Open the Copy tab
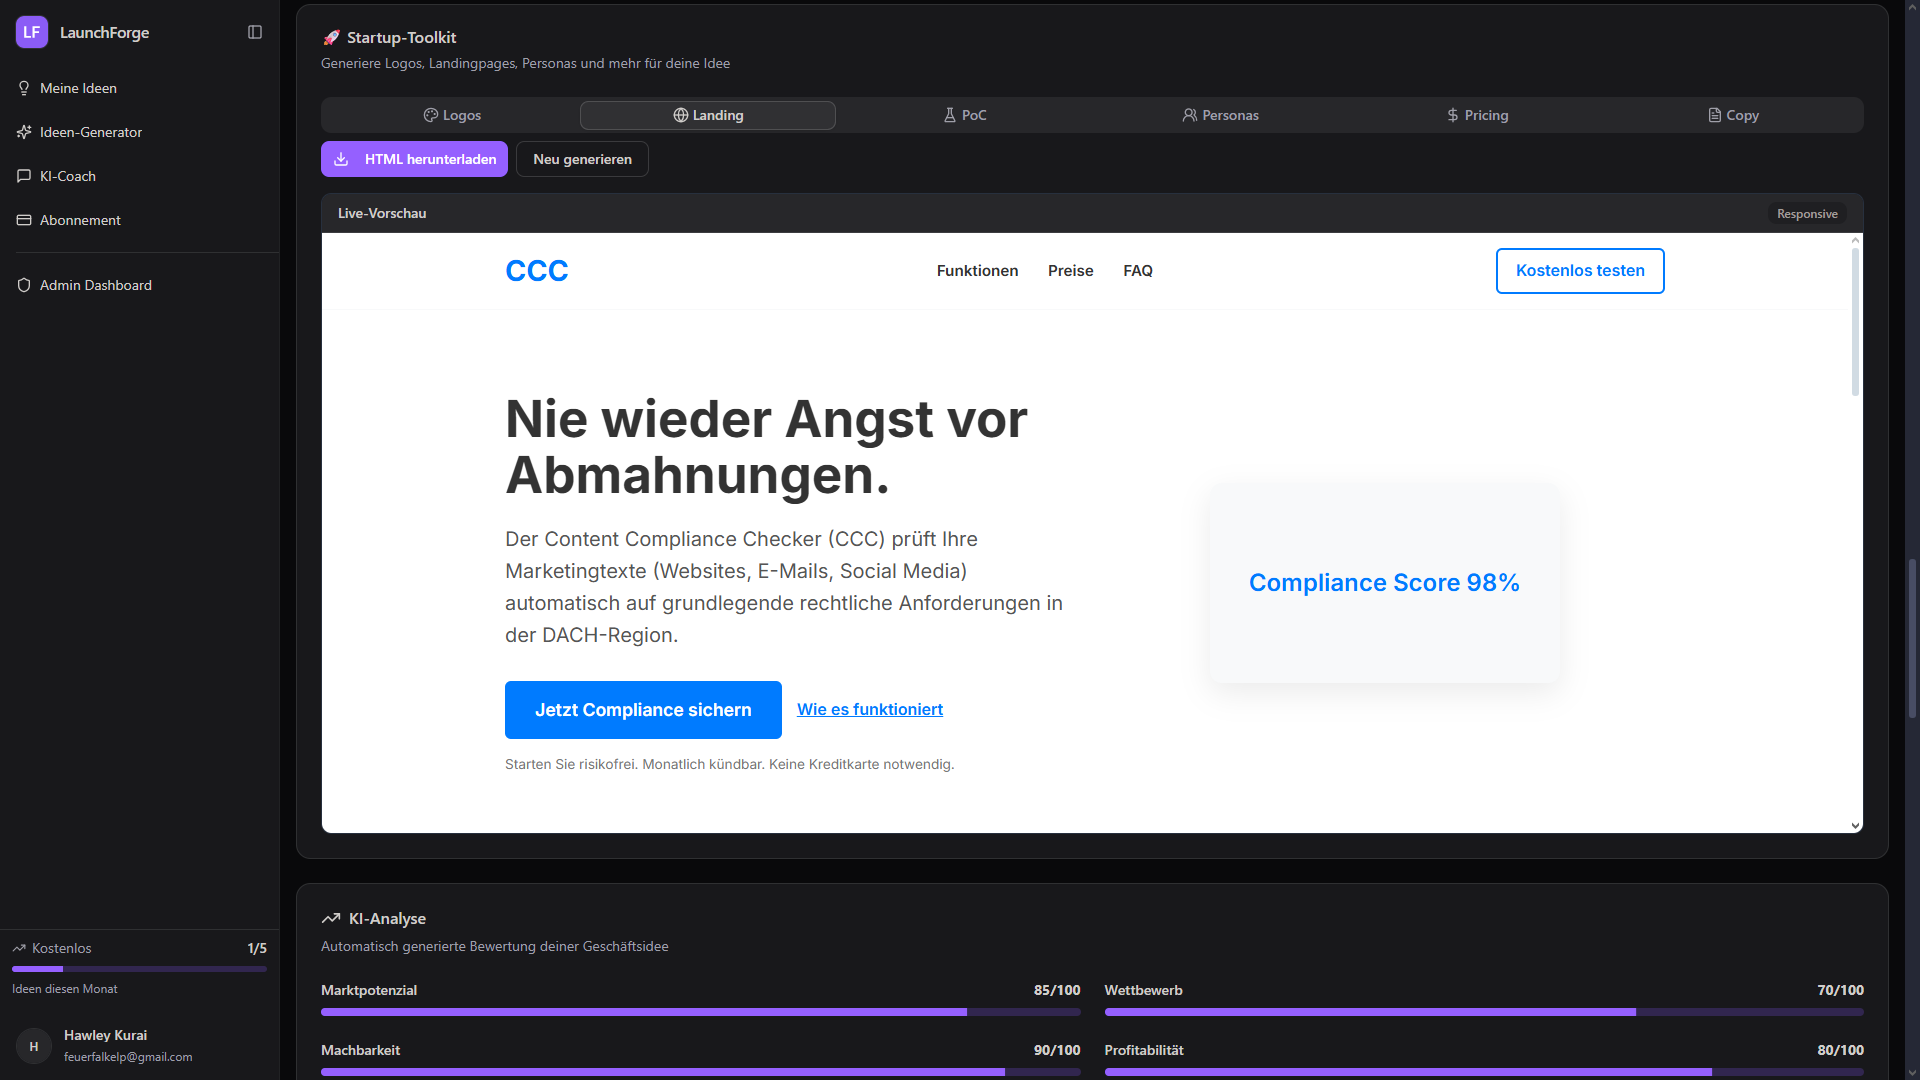Image resolution: width=1920 pixels, height=1080 pixels. (x=1733, y=115)
